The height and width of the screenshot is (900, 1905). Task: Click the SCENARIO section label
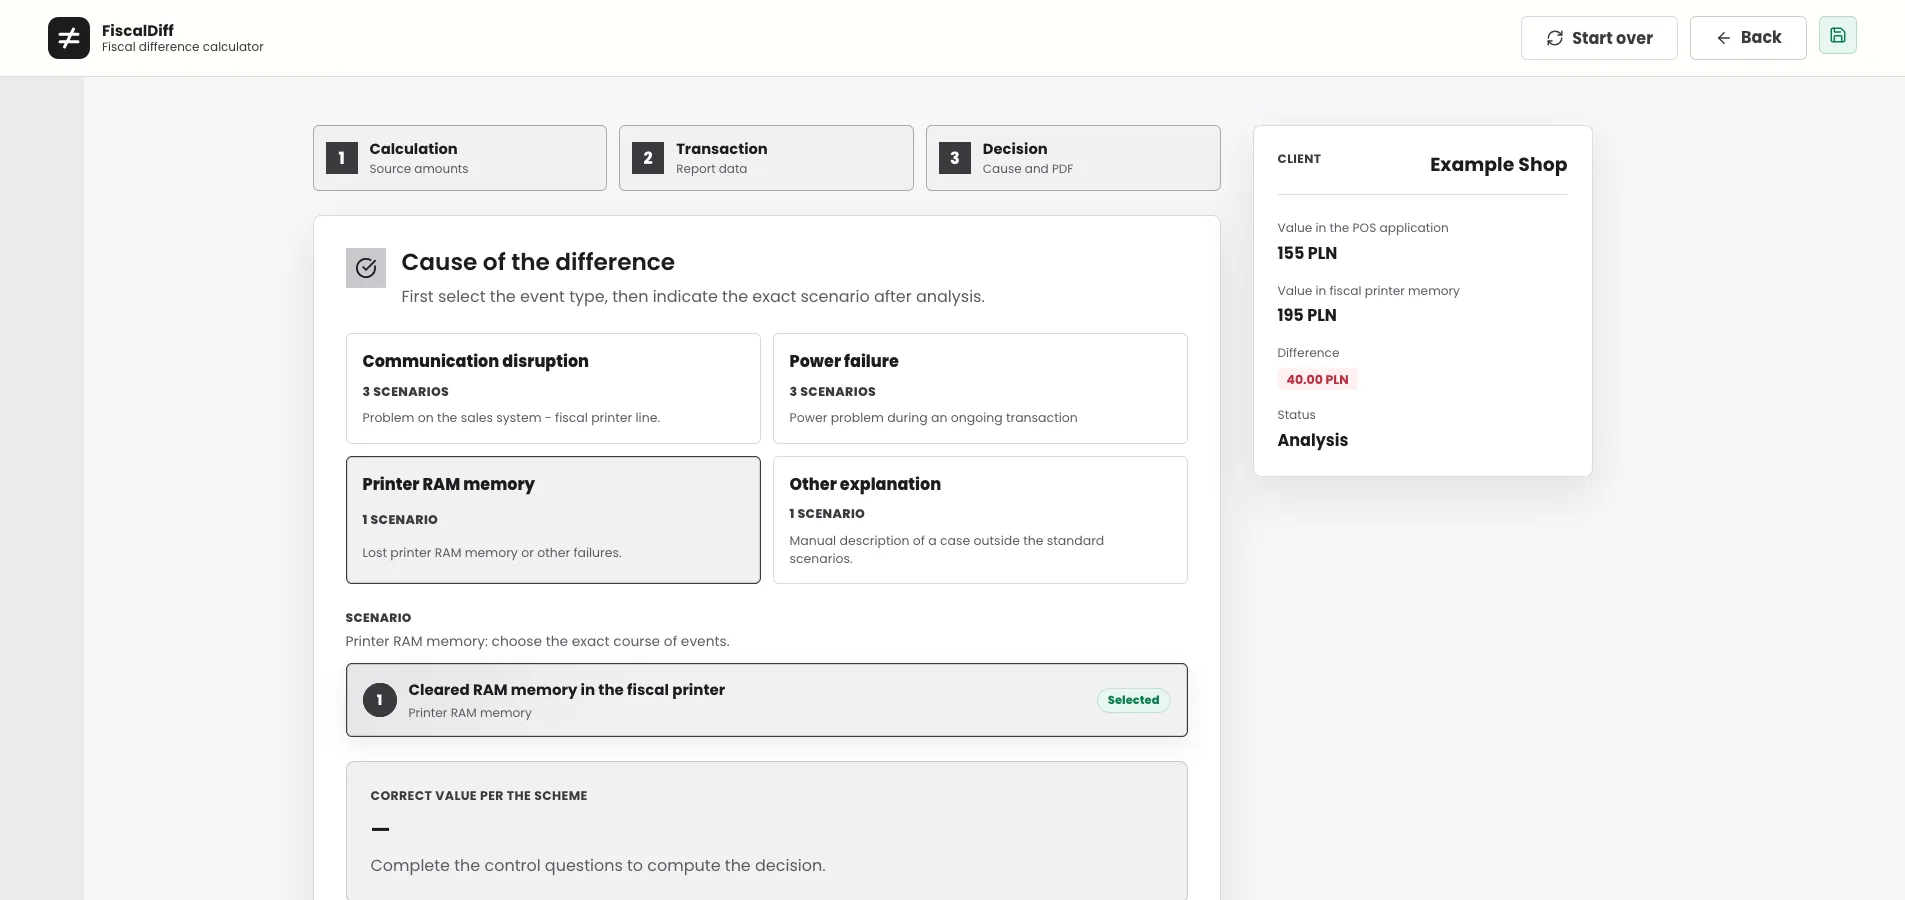(378, 618)
